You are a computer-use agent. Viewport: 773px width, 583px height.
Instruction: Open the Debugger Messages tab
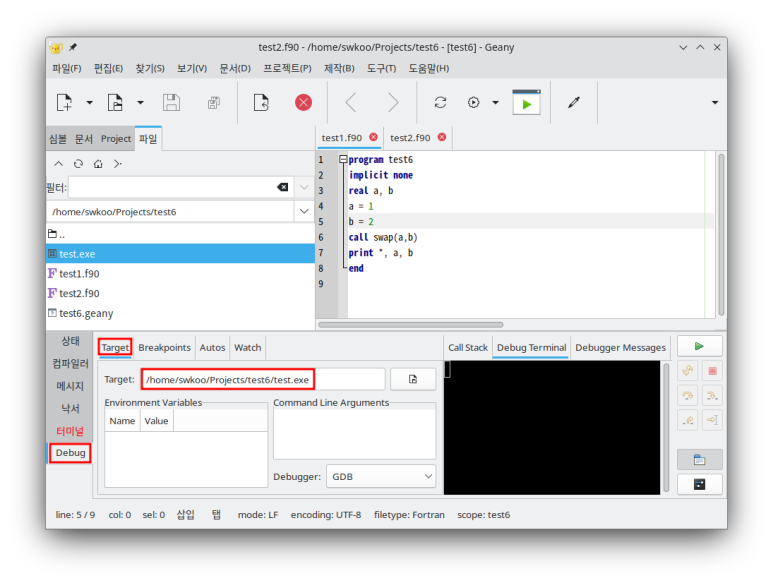[620, 347]
